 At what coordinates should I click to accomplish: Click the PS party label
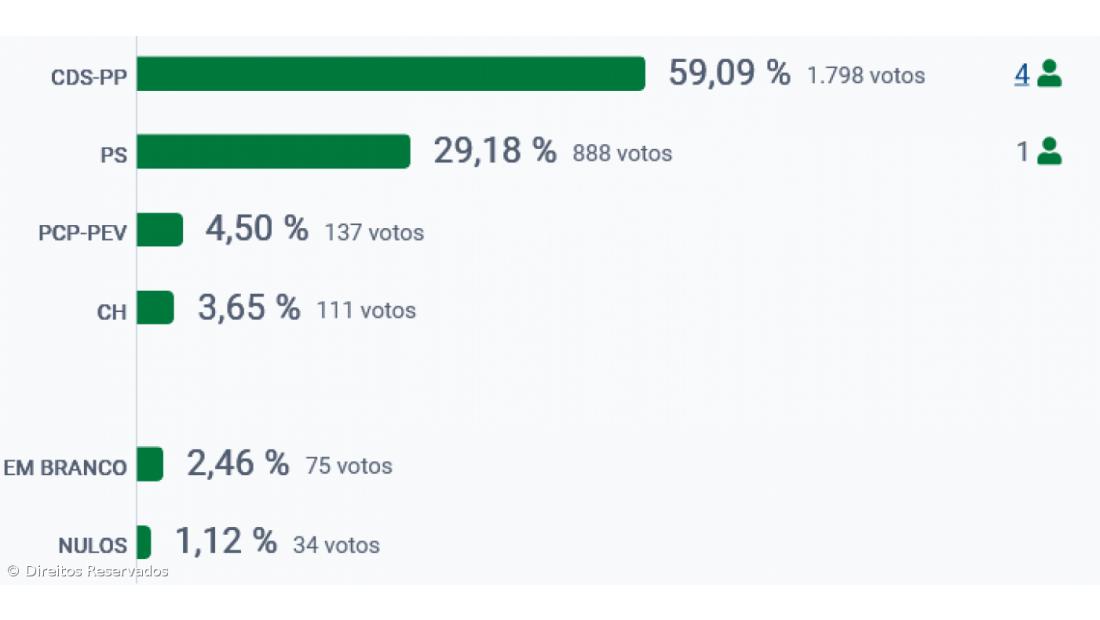[x=113, y=156]
